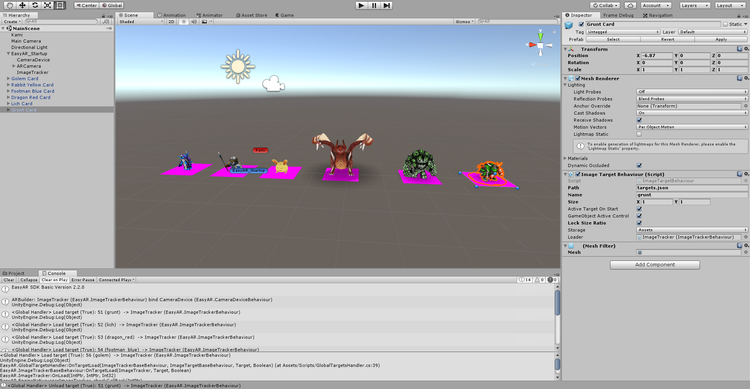Viewport: 750px width, 389px height.
Task: Pick object for Anchor Override field
Action: point(745,106)
